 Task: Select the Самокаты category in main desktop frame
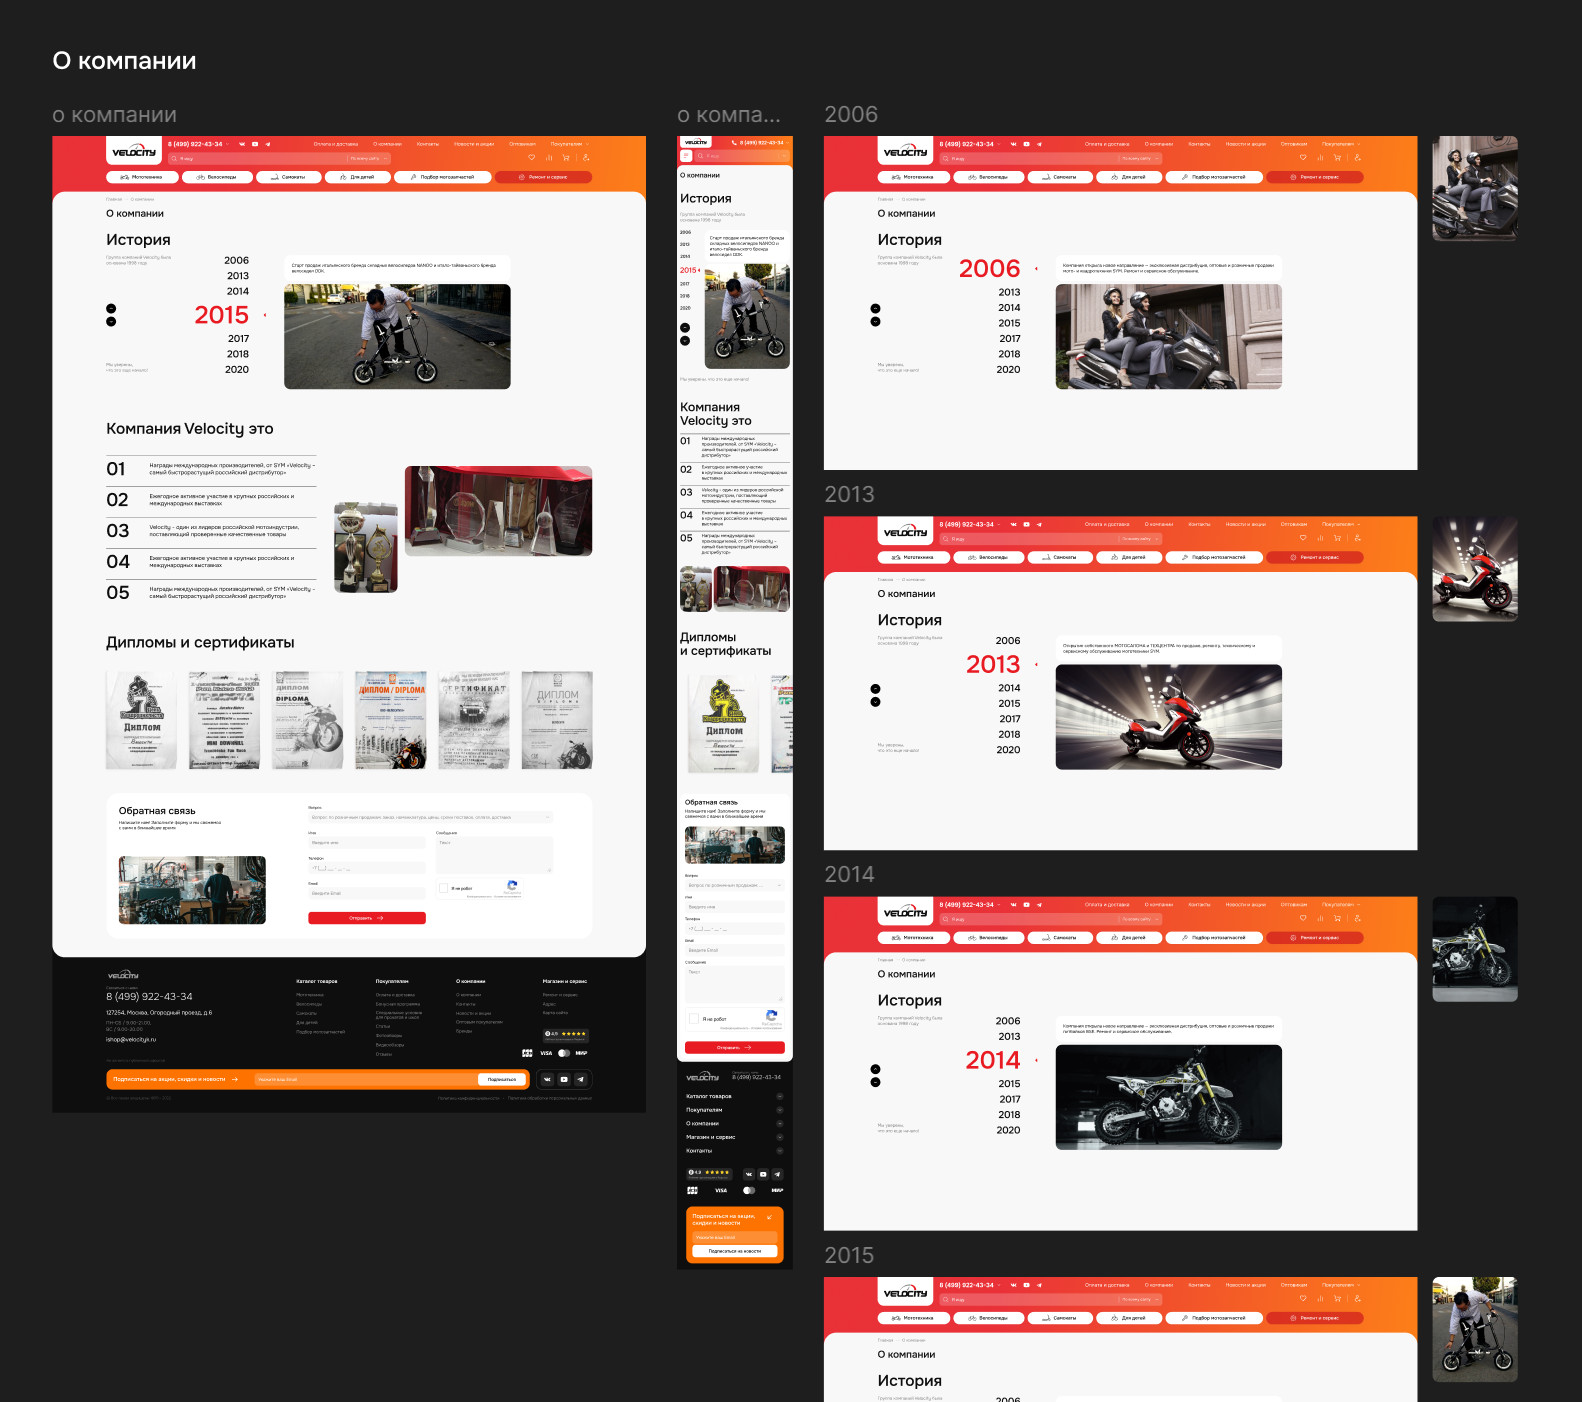click(289, 177)
